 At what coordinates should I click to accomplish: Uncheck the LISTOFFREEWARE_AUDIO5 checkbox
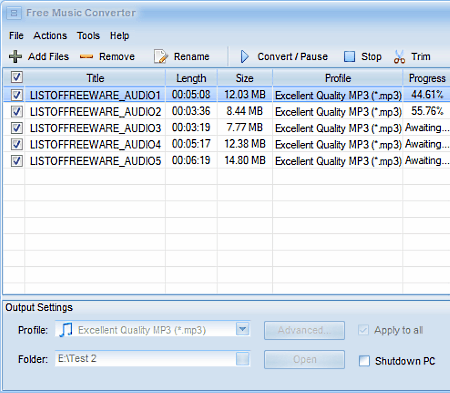click(17, 161)
